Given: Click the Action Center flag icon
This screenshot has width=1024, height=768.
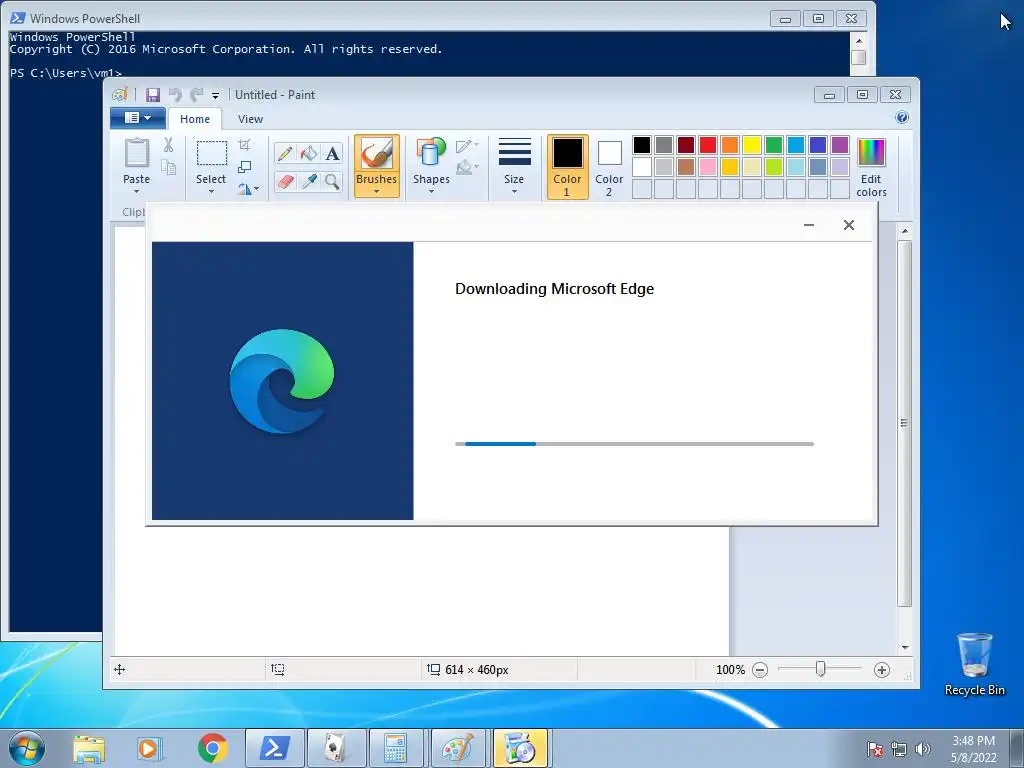Looking at the screenshot, I should coord(875,749).
